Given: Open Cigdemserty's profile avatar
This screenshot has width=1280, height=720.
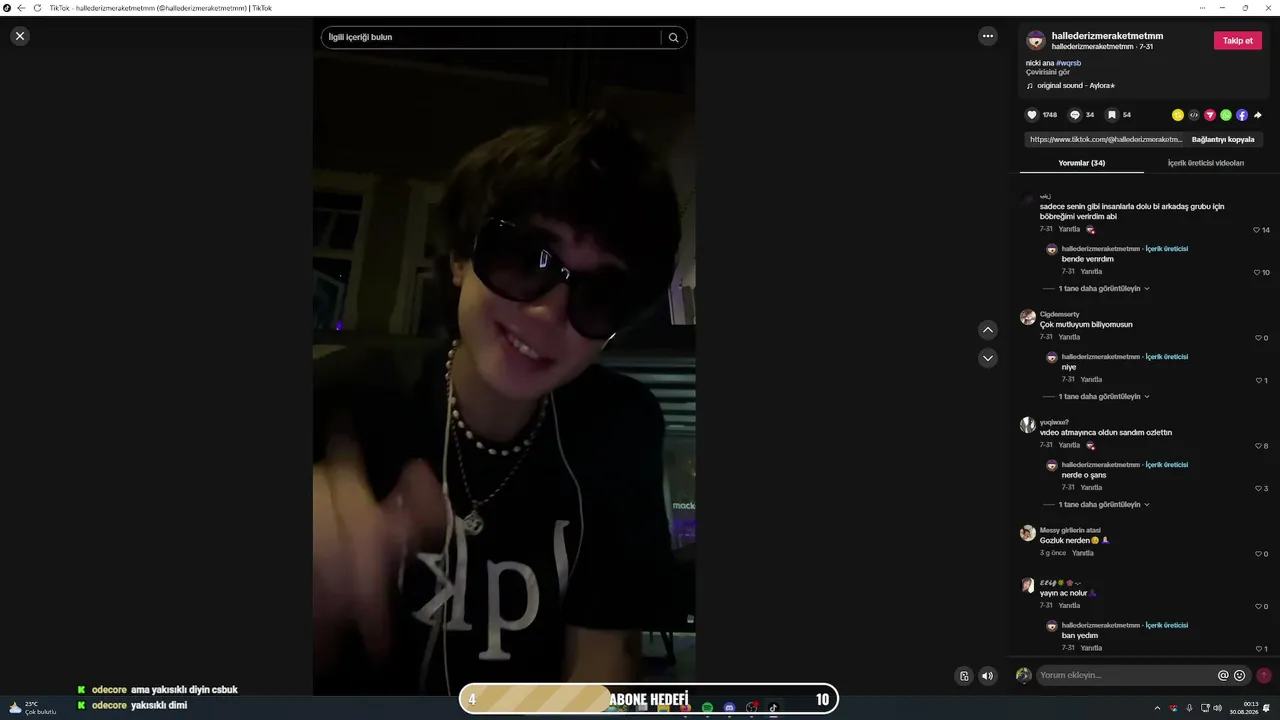Looking at the screenshot, I should 1027,317.
